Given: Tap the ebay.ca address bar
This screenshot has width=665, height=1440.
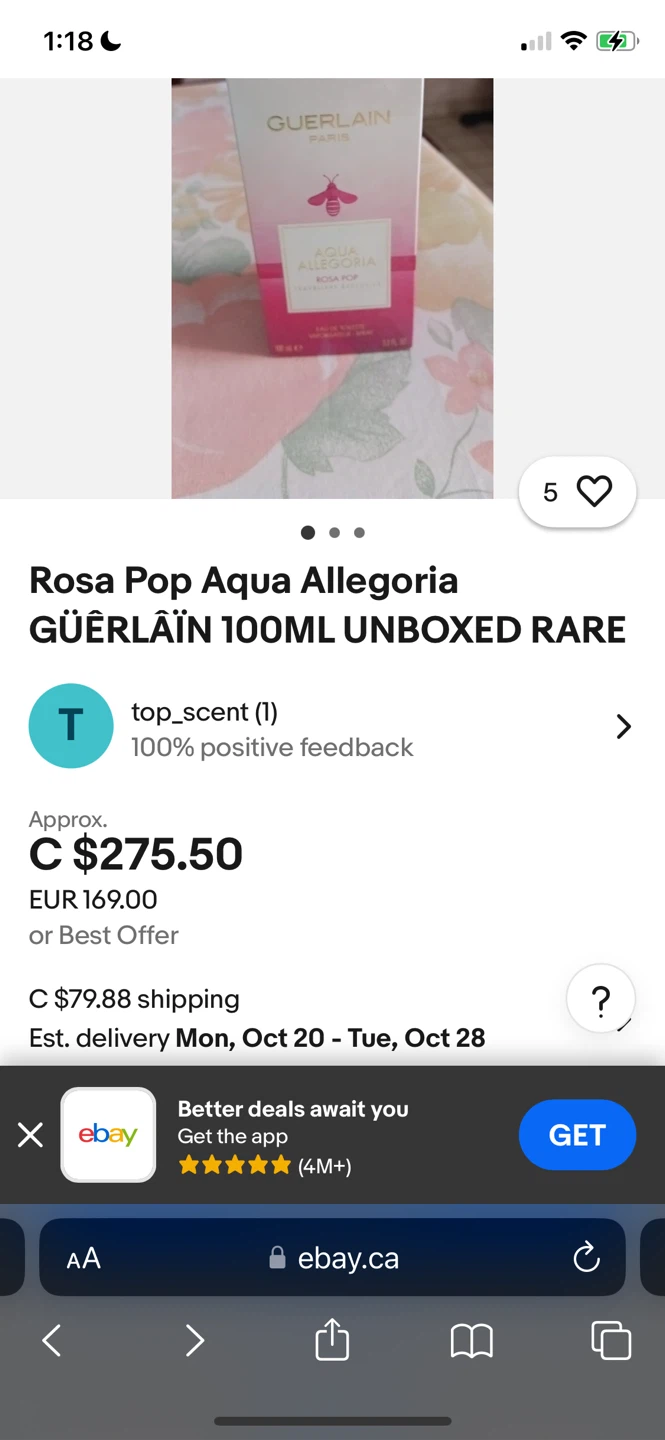Looking at the screenshot, I should pyautogui.click(x=335, y=1258).
